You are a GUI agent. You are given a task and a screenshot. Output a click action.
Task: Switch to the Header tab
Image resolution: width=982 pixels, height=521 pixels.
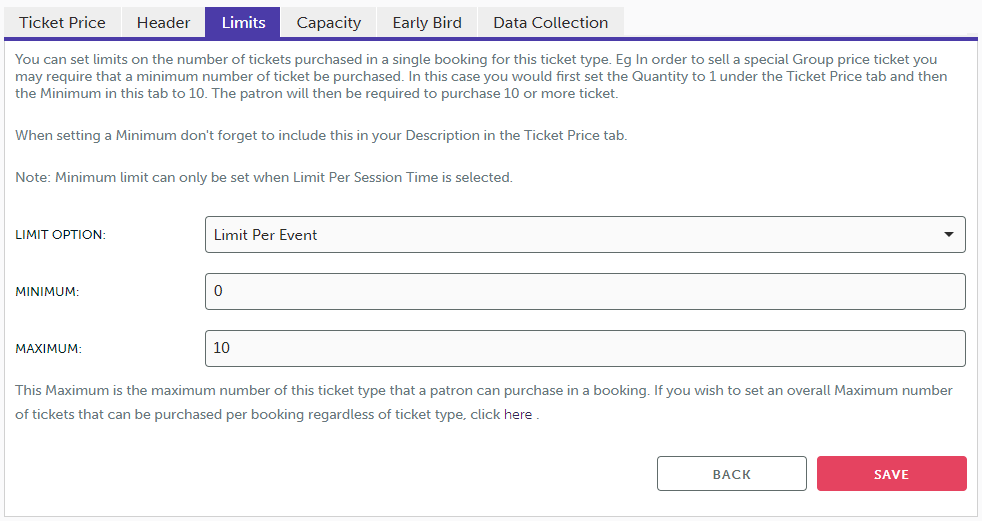[x=163, y=22]
